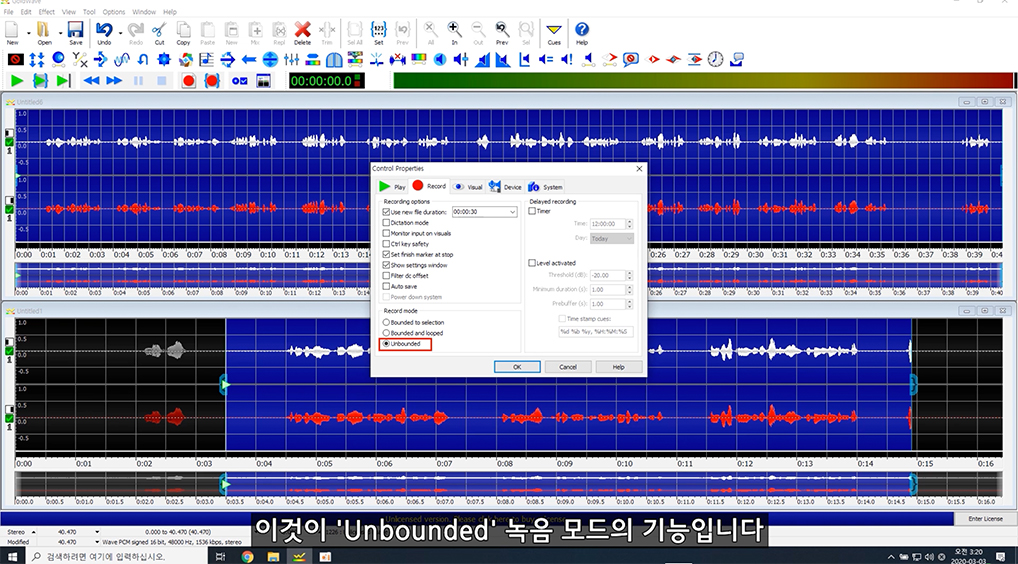Enable Monitor input on visuals checkbox

point(386,233)
